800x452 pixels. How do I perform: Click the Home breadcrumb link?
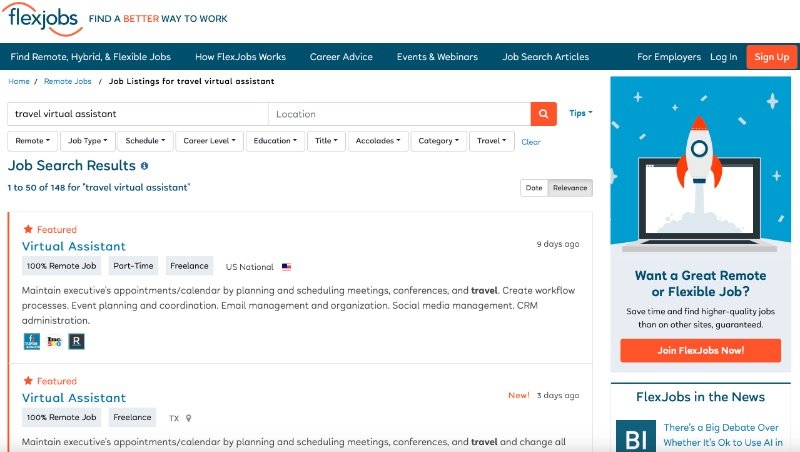(x=19, y=81)
